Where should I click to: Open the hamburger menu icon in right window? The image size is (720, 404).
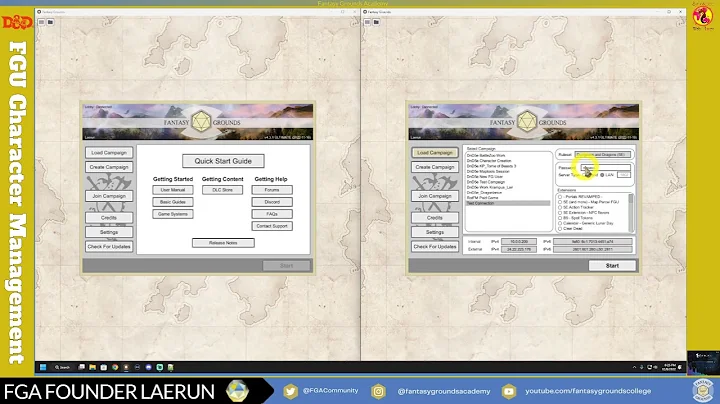(x=367, y=22)
